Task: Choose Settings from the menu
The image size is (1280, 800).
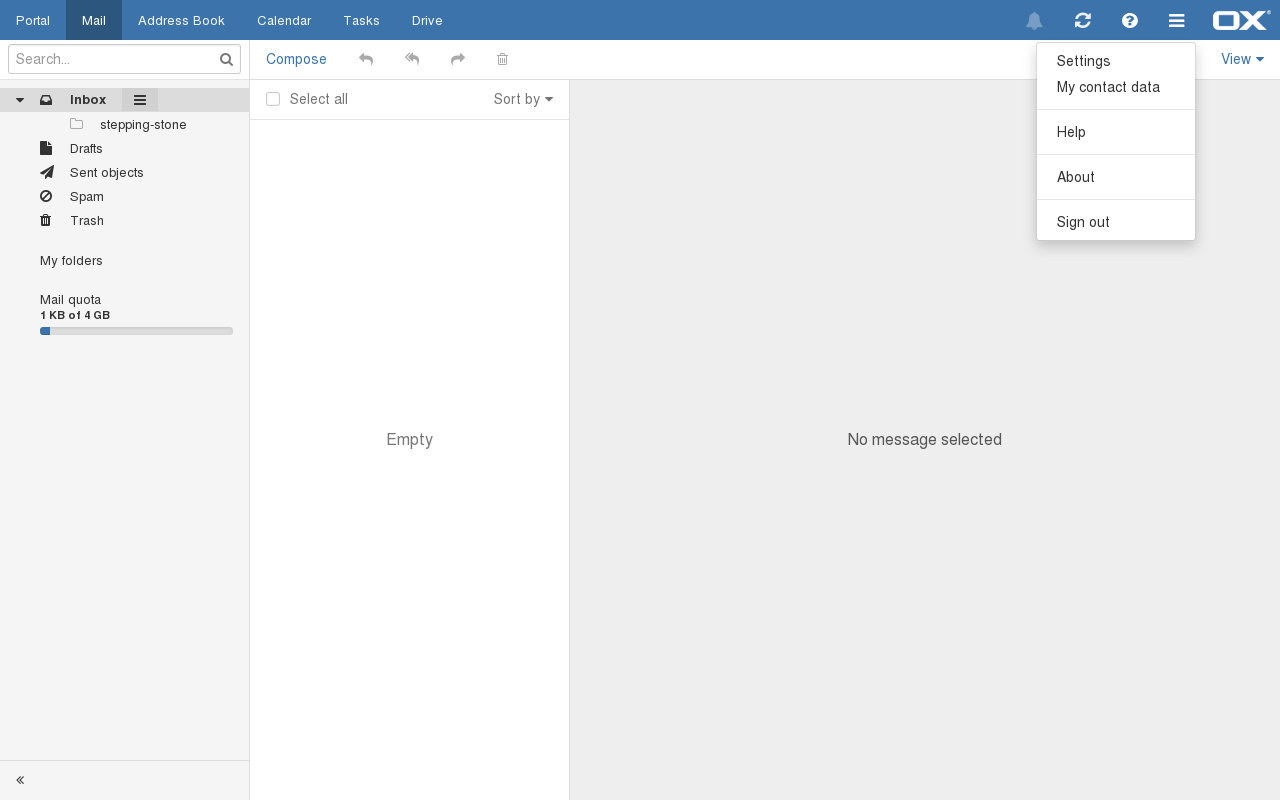Action: pyautogui.click(x=1083, y=61)
